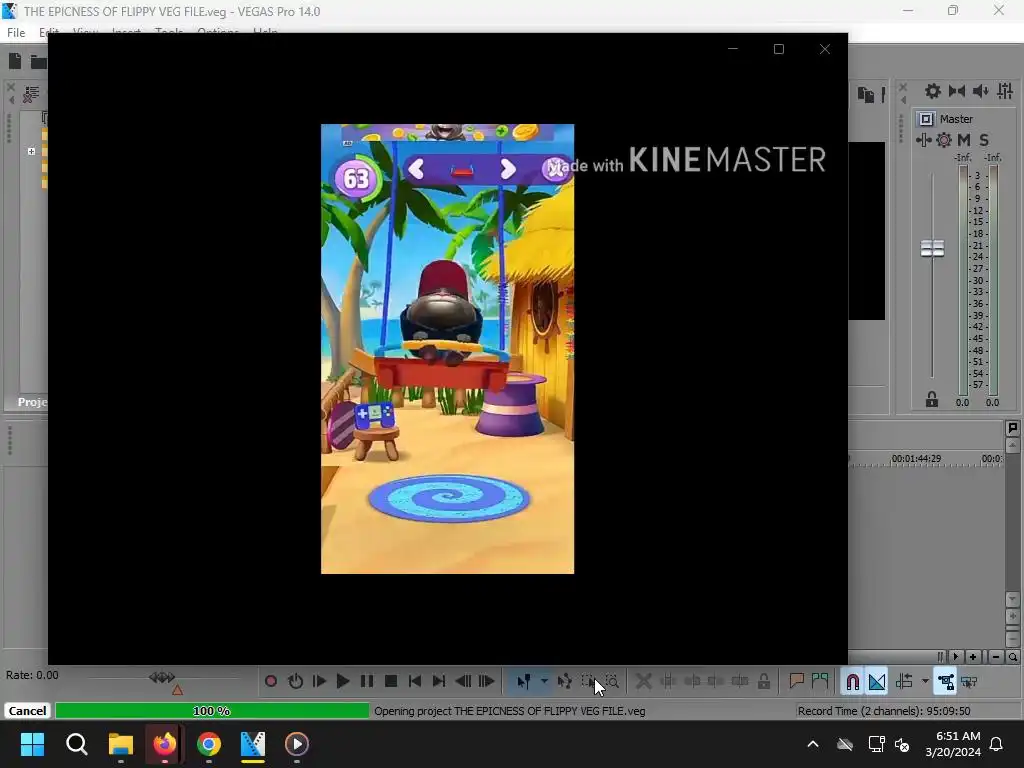1024x768 pixels.
Task: Click Remove Unused Media icon in Project Media
Action: coord(30,95)
